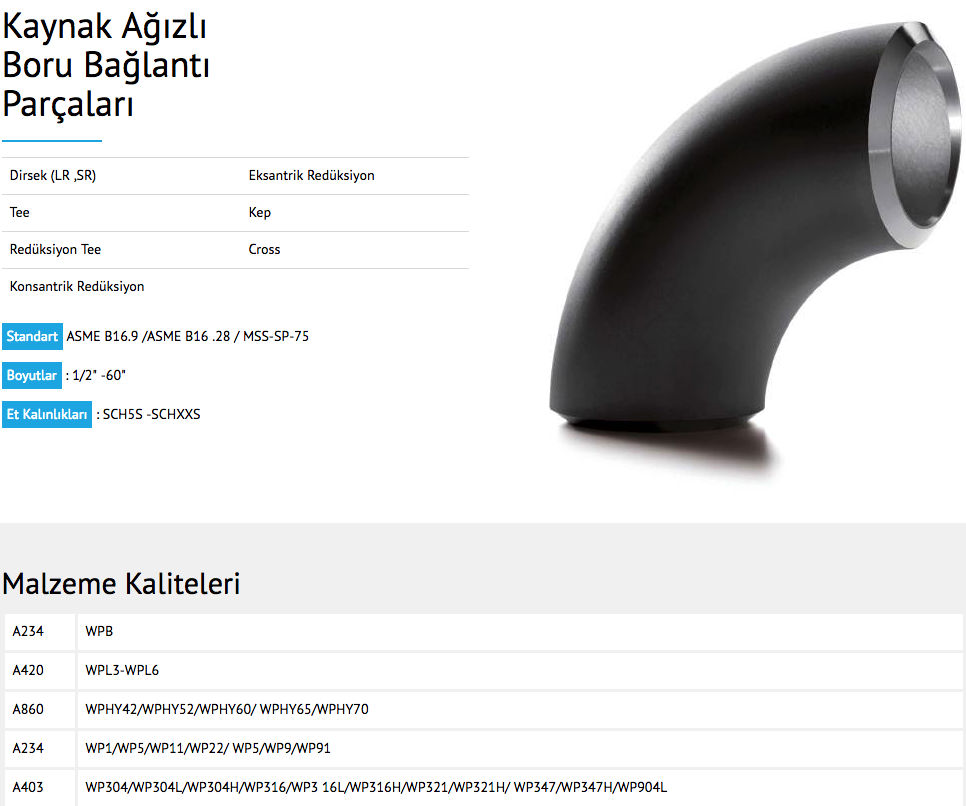Viewport: 966px width, 806px height.
Task: Click the Kaynak Ağızlı Boru Bağlantı Parçaları heading
Action: pos(105,65)
